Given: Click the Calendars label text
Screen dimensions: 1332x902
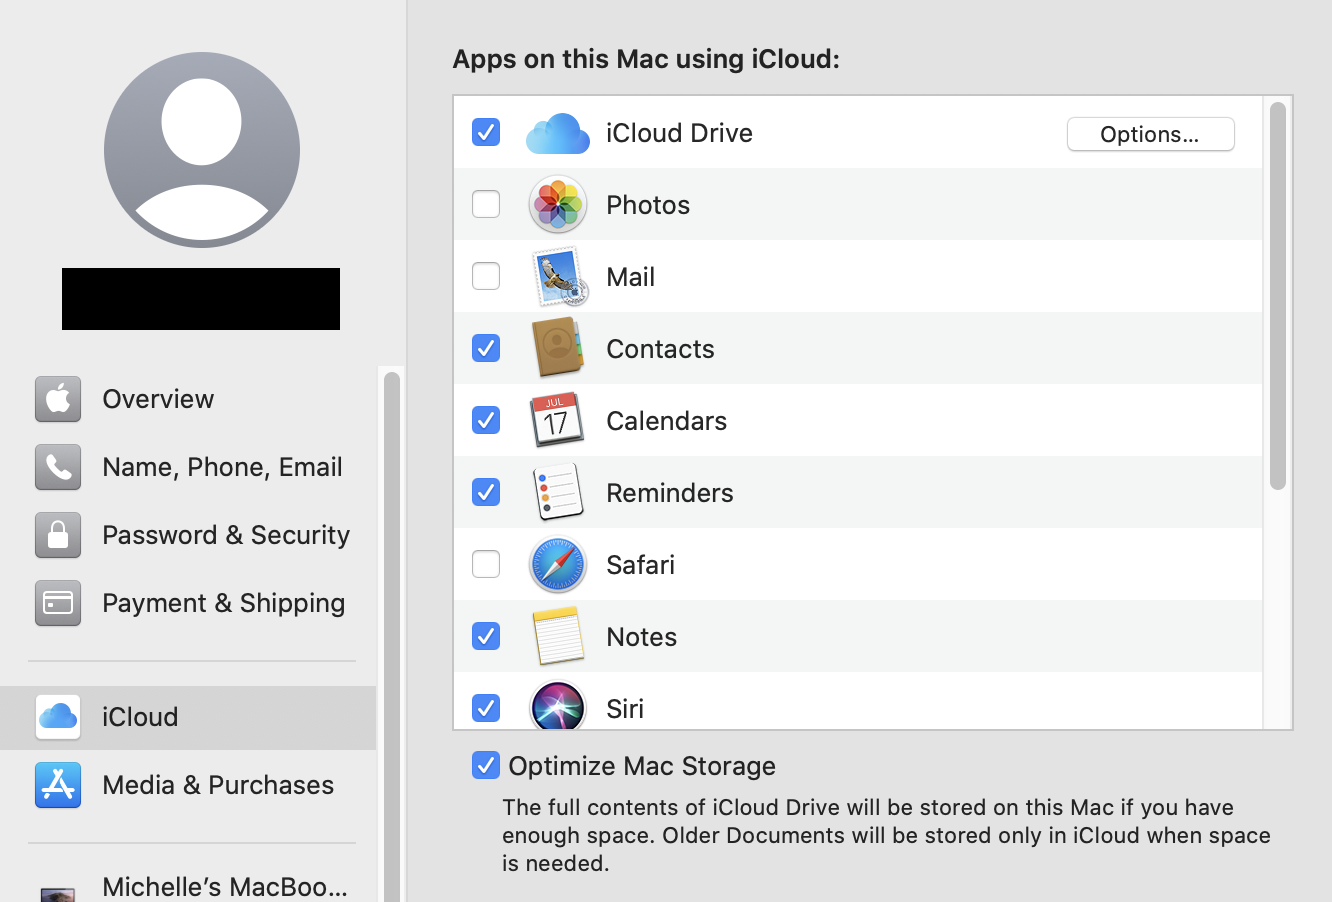Looking at the screenshot, I should (x=667, y=421).
